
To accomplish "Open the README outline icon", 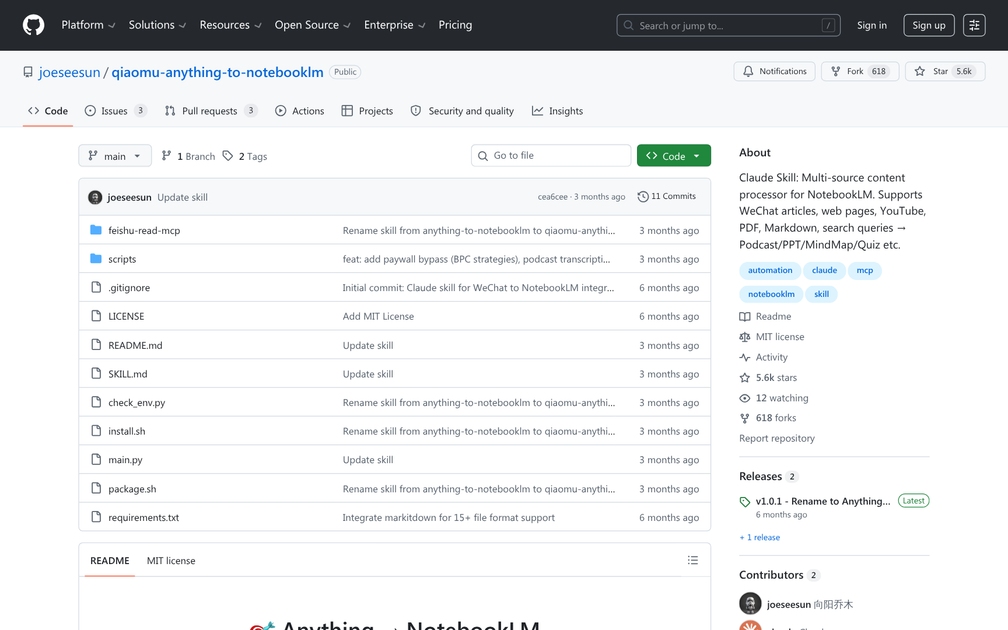I will (692, 561).
